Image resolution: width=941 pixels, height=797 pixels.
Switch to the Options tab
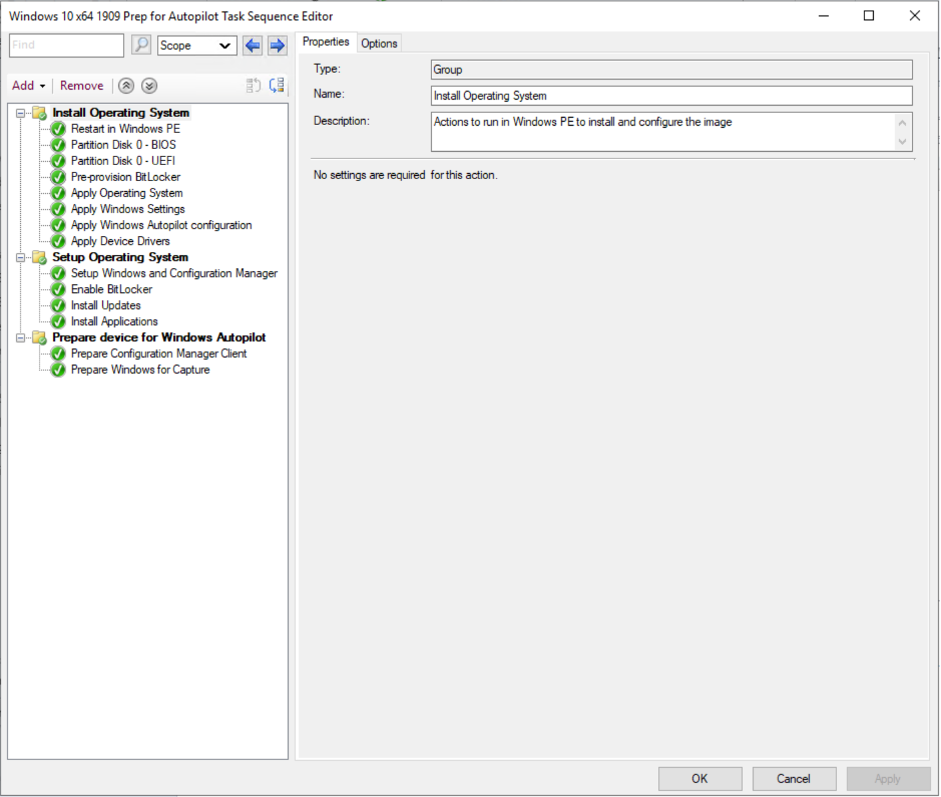[x=378, y=43]
